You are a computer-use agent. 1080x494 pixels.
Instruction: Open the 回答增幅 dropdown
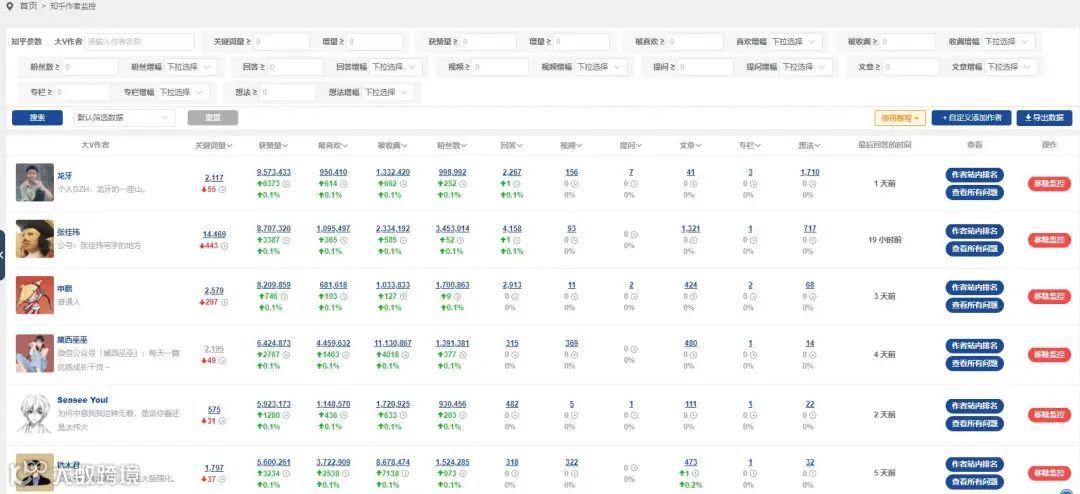pos(396,67)
